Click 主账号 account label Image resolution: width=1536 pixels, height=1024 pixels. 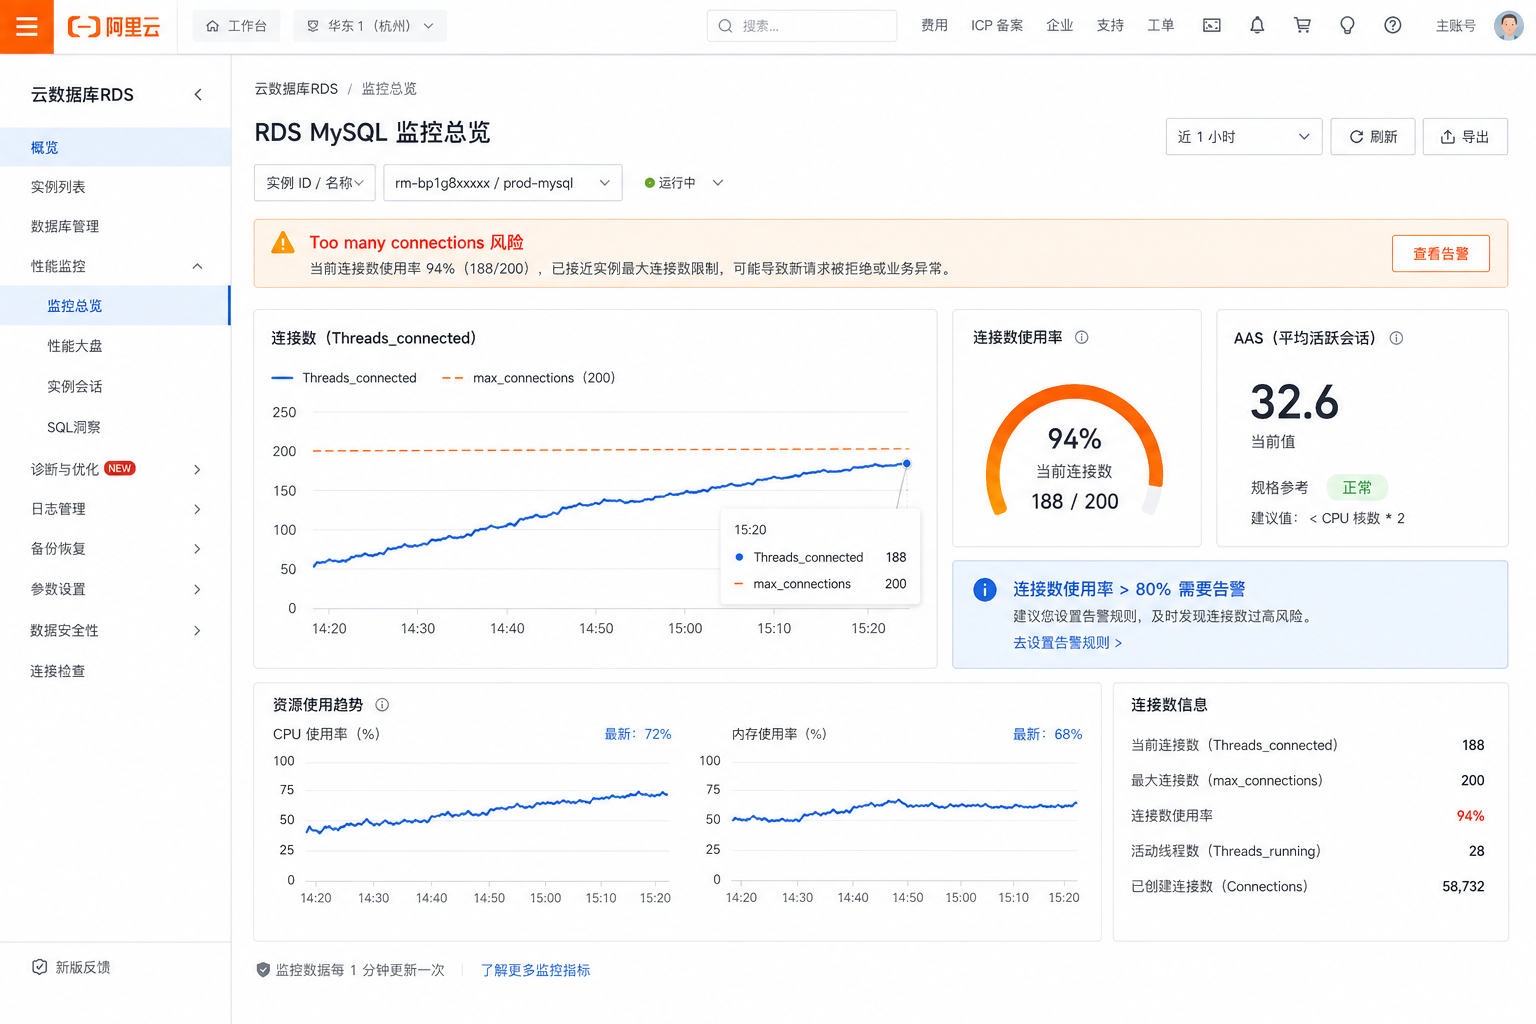1456,26
